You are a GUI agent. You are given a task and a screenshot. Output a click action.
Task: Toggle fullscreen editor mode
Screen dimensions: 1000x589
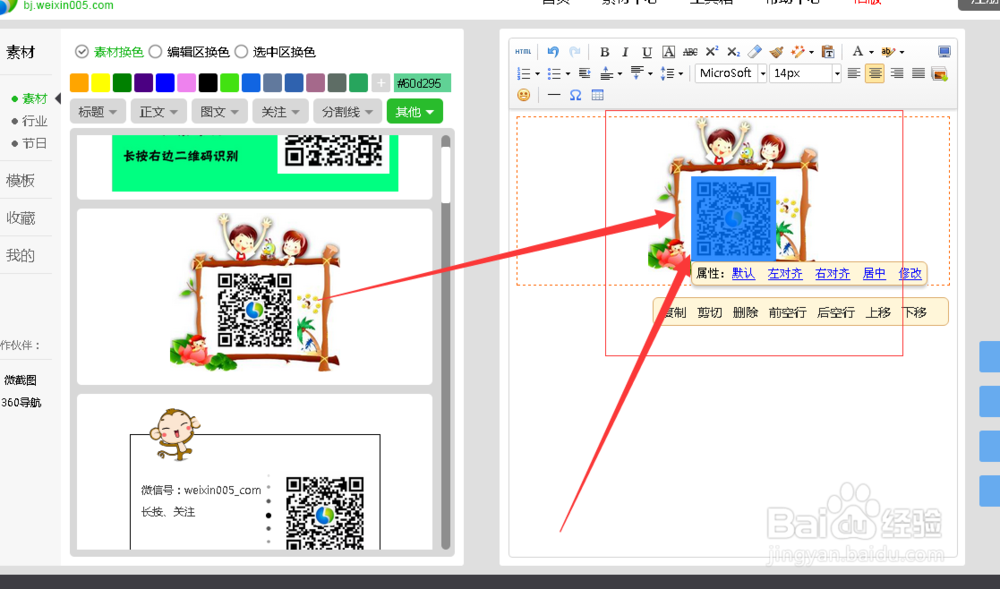tap(945, 52)
